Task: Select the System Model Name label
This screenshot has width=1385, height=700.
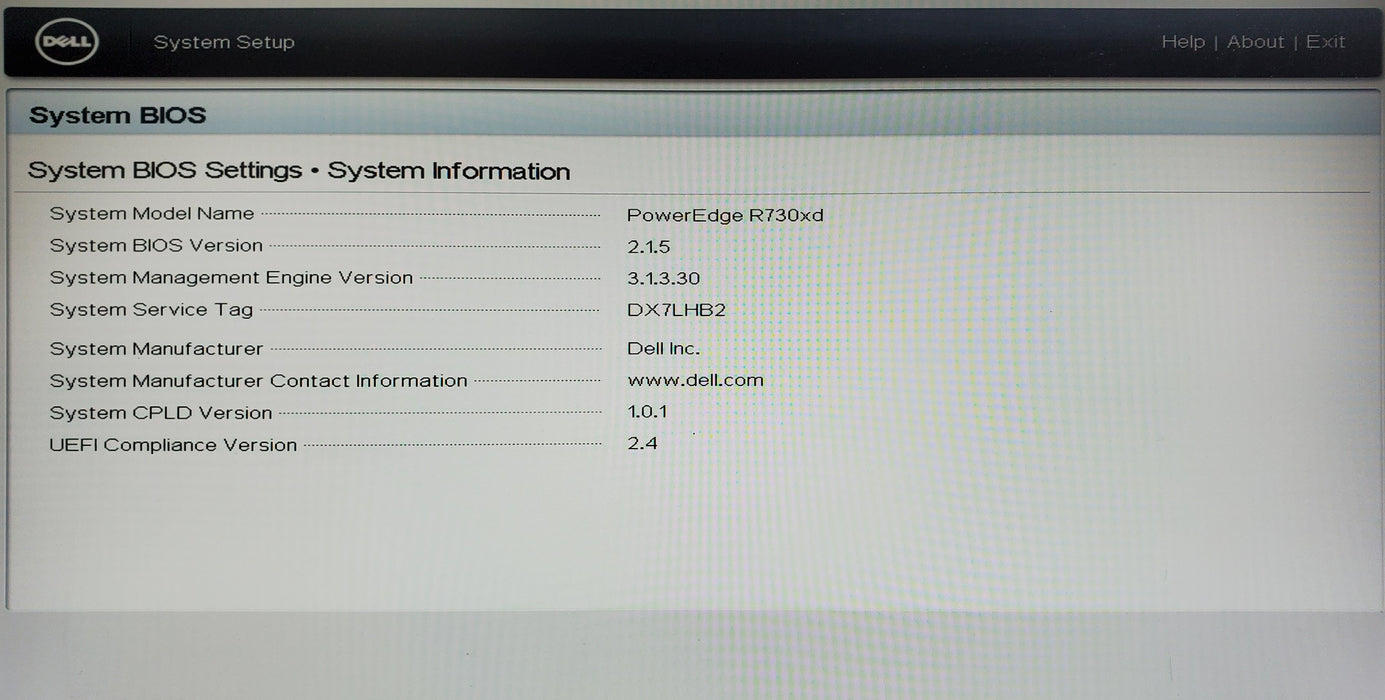Action: pos(152,213)
